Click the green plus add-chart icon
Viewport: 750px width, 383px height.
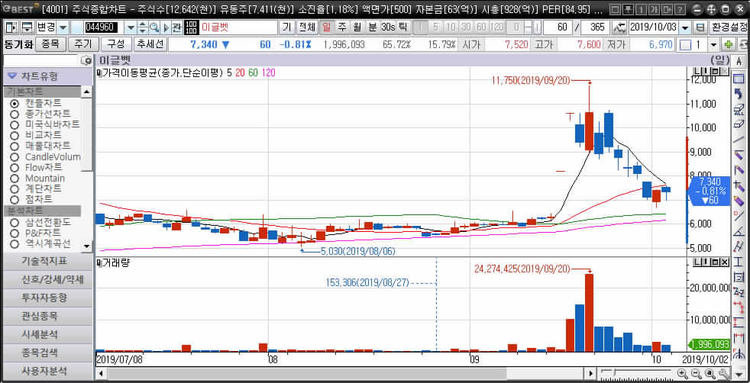pyautogui.click(x=729, y=45)
